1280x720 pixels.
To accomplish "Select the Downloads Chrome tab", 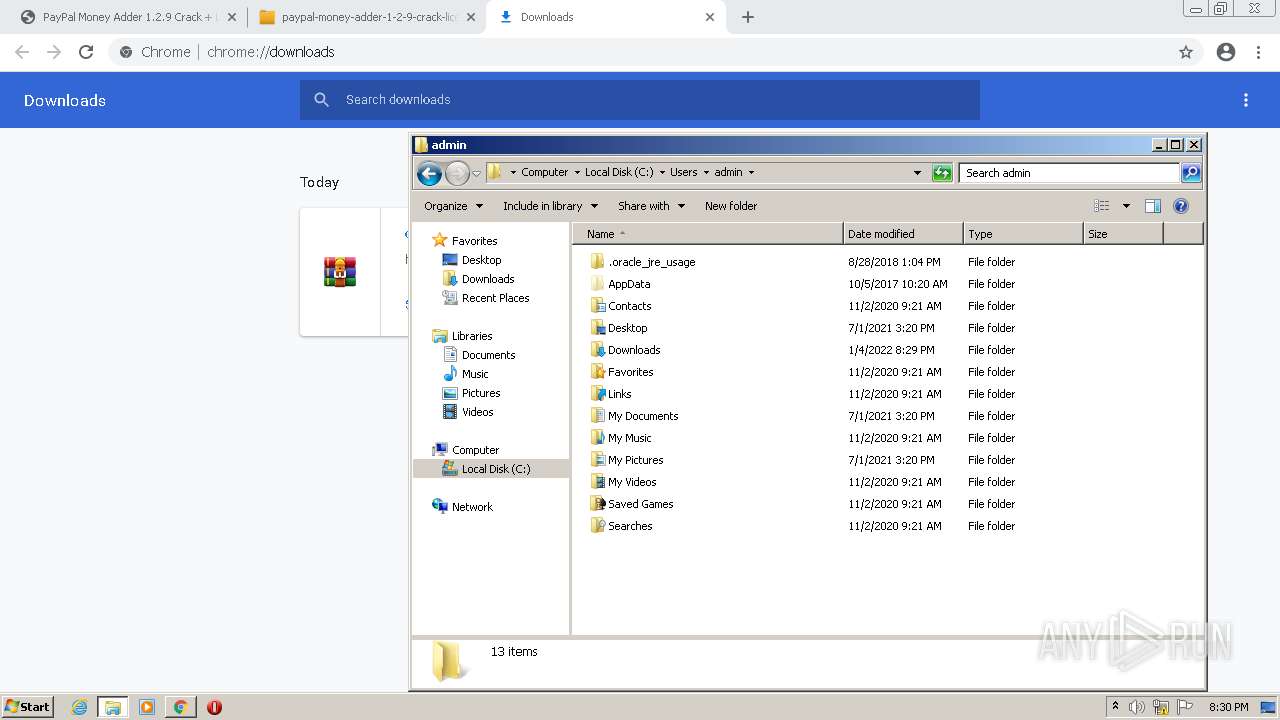I will point(606,17).
